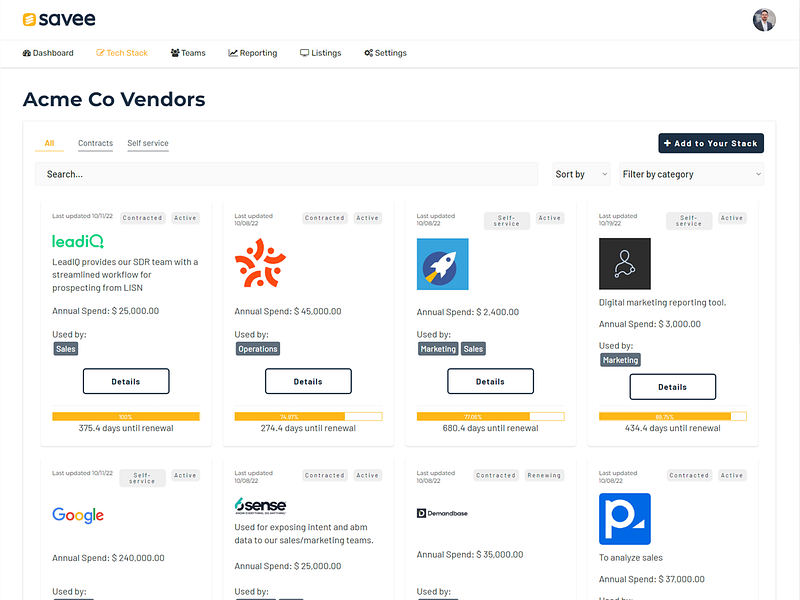800x600 pixels.
Task: Click the Active badge on LeadIQ card
Action: coord(185,218)
